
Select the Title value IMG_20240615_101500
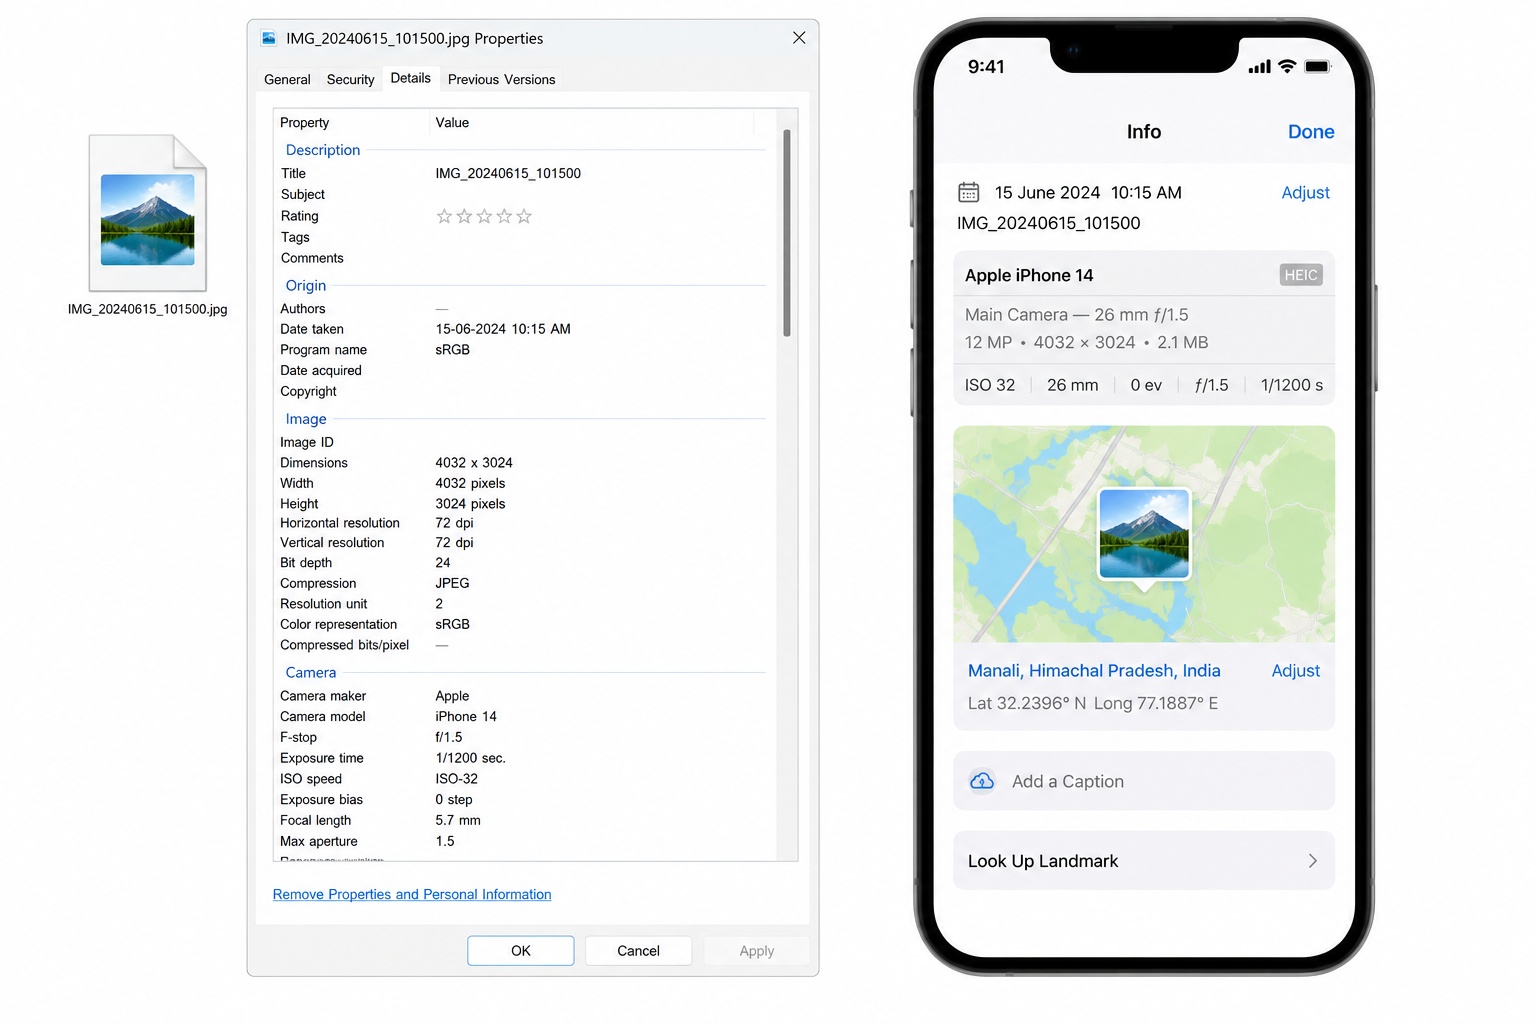coord(508,174)
